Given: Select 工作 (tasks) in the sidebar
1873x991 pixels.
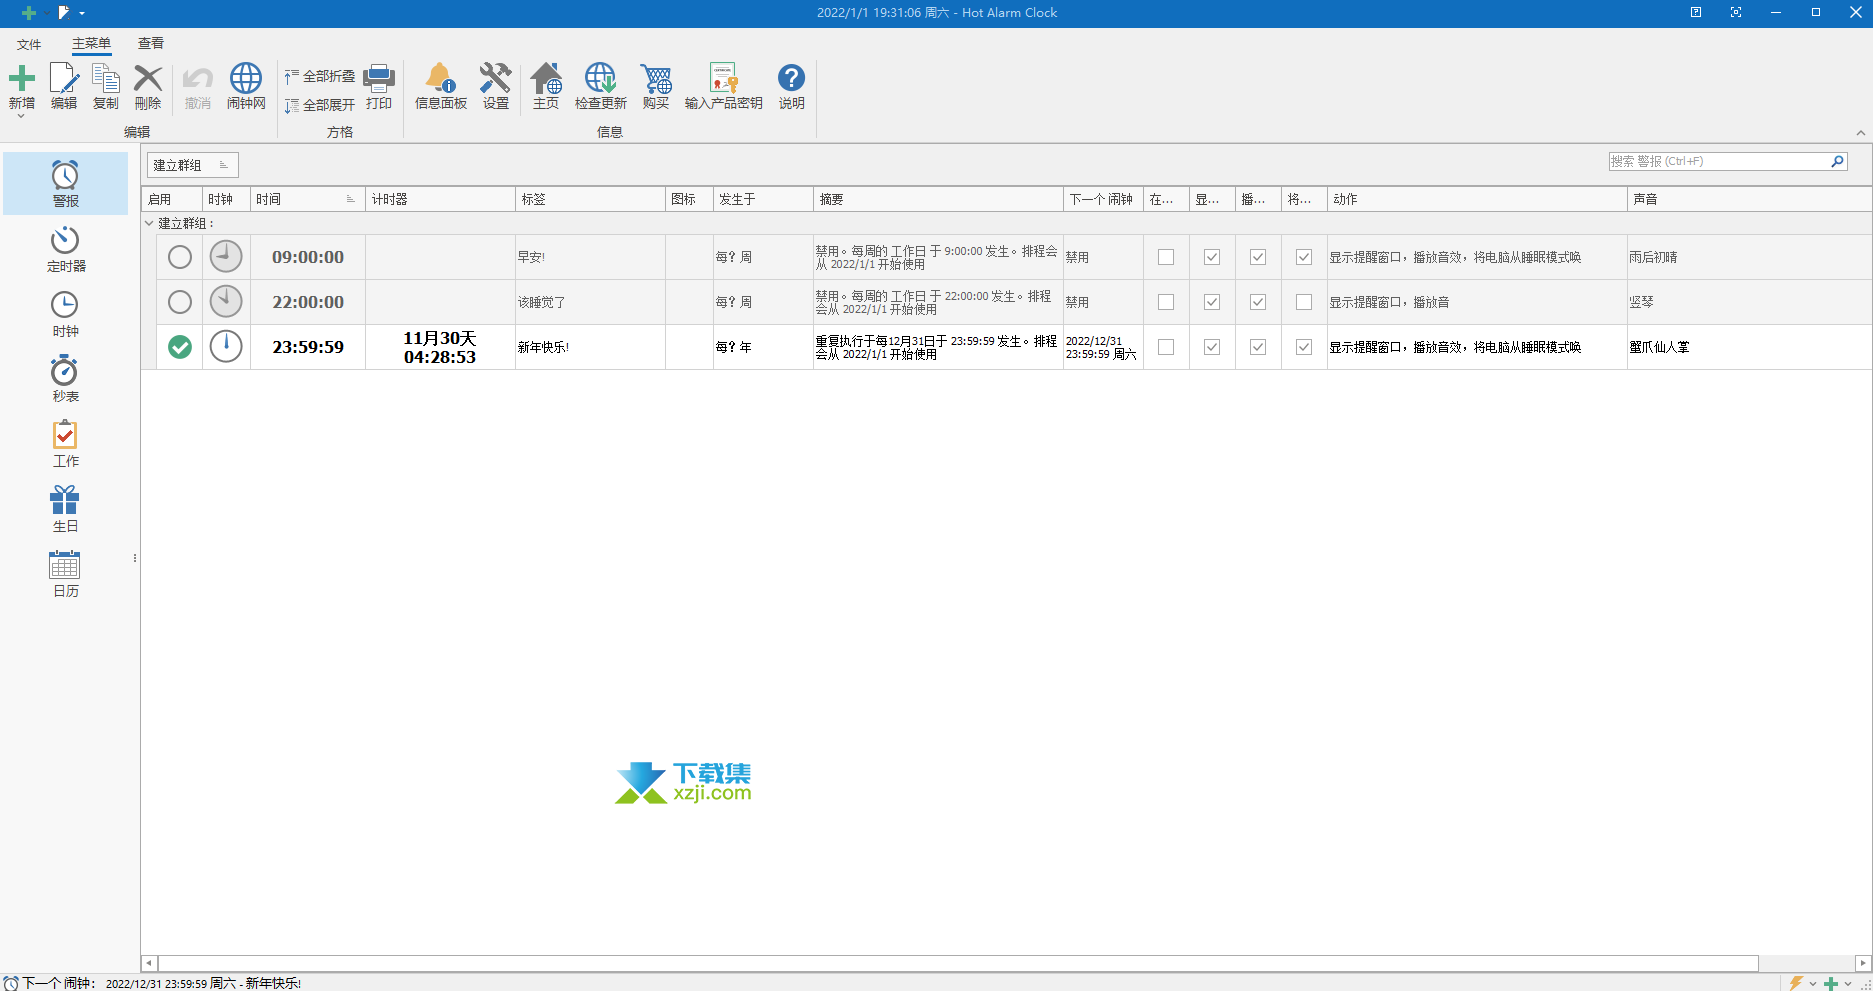Looking at the screenshot, I should tap(65, 444).
